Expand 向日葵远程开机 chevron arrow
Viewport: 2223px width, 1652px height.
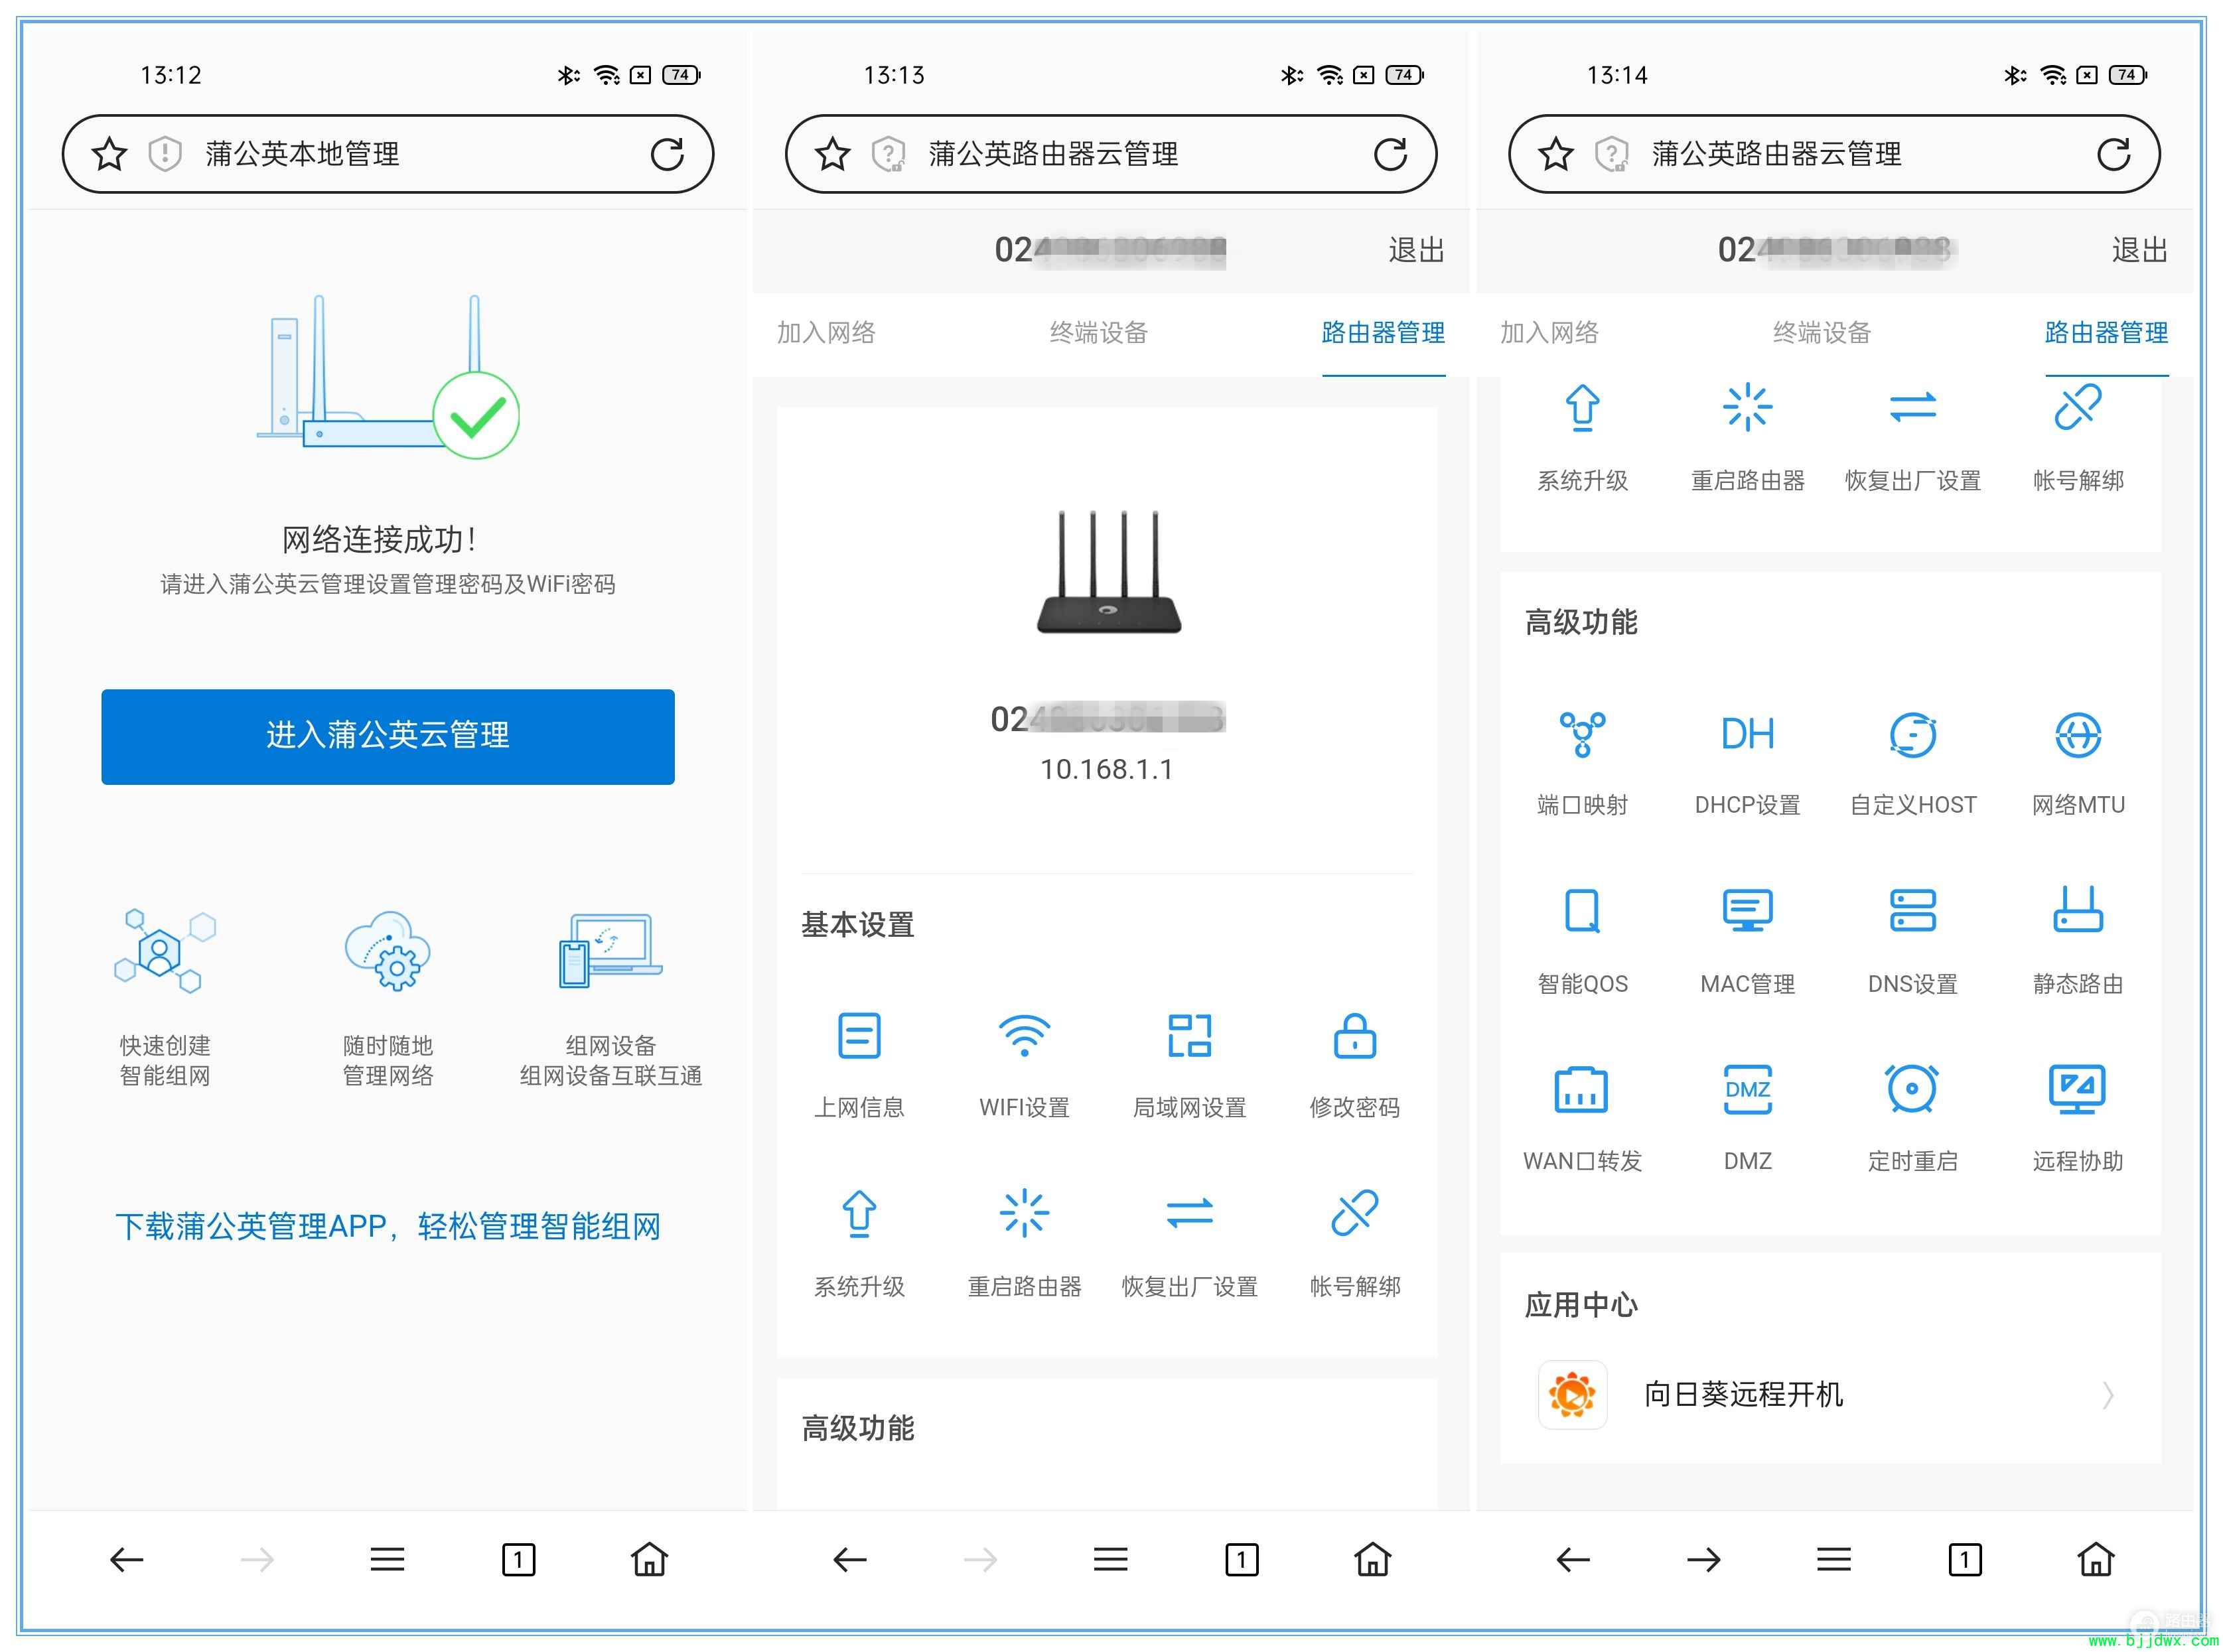(x=2107, y=1394)
